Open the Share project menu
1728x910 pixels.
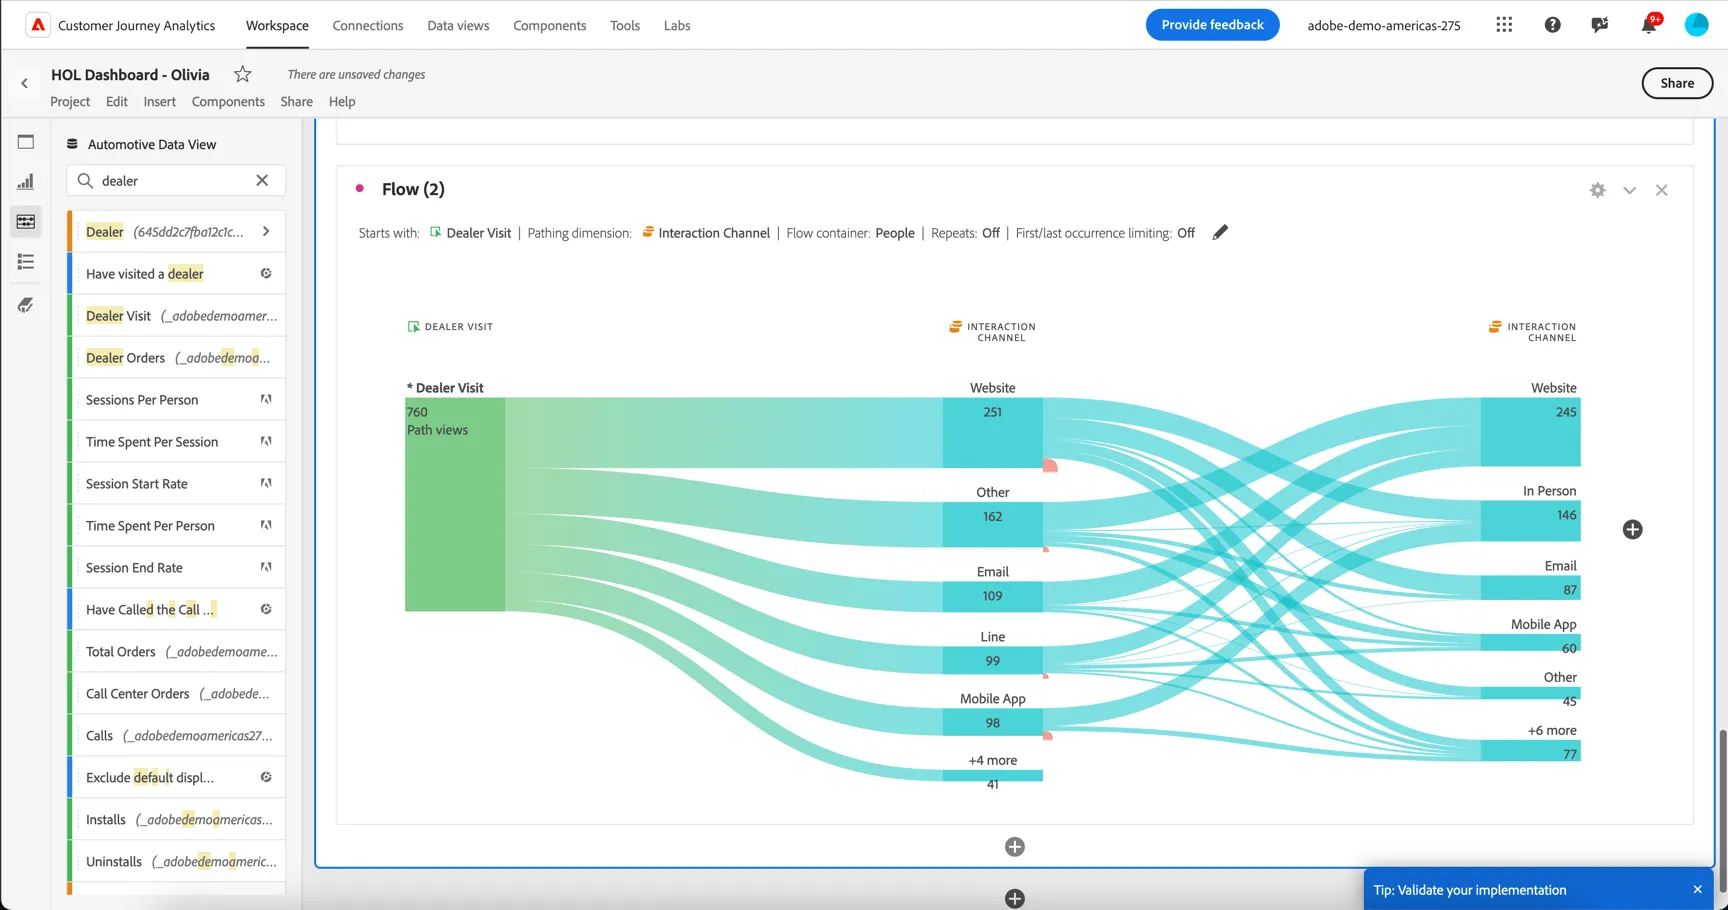296,101
